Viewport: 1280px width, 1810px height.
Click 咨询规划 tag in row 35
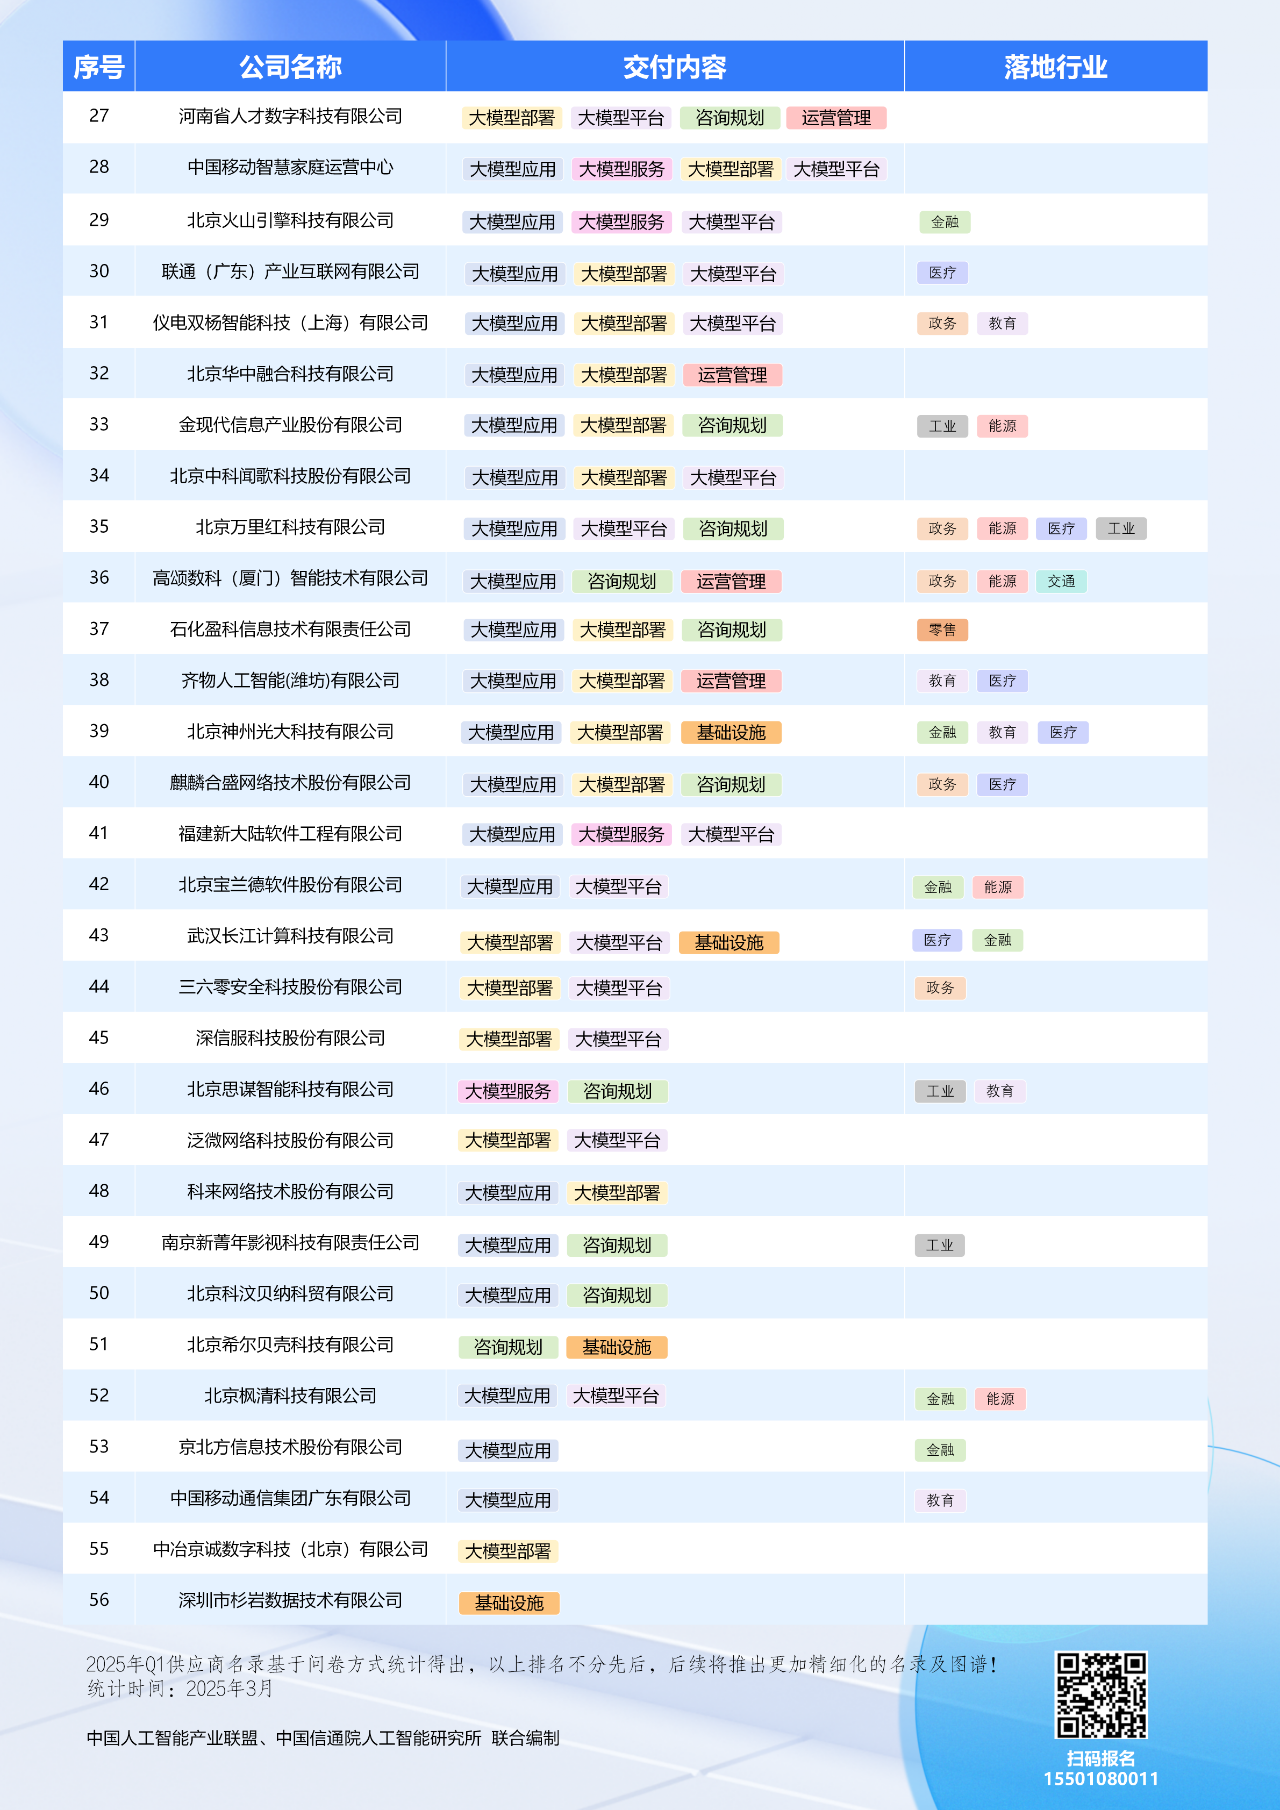point(733,529)
